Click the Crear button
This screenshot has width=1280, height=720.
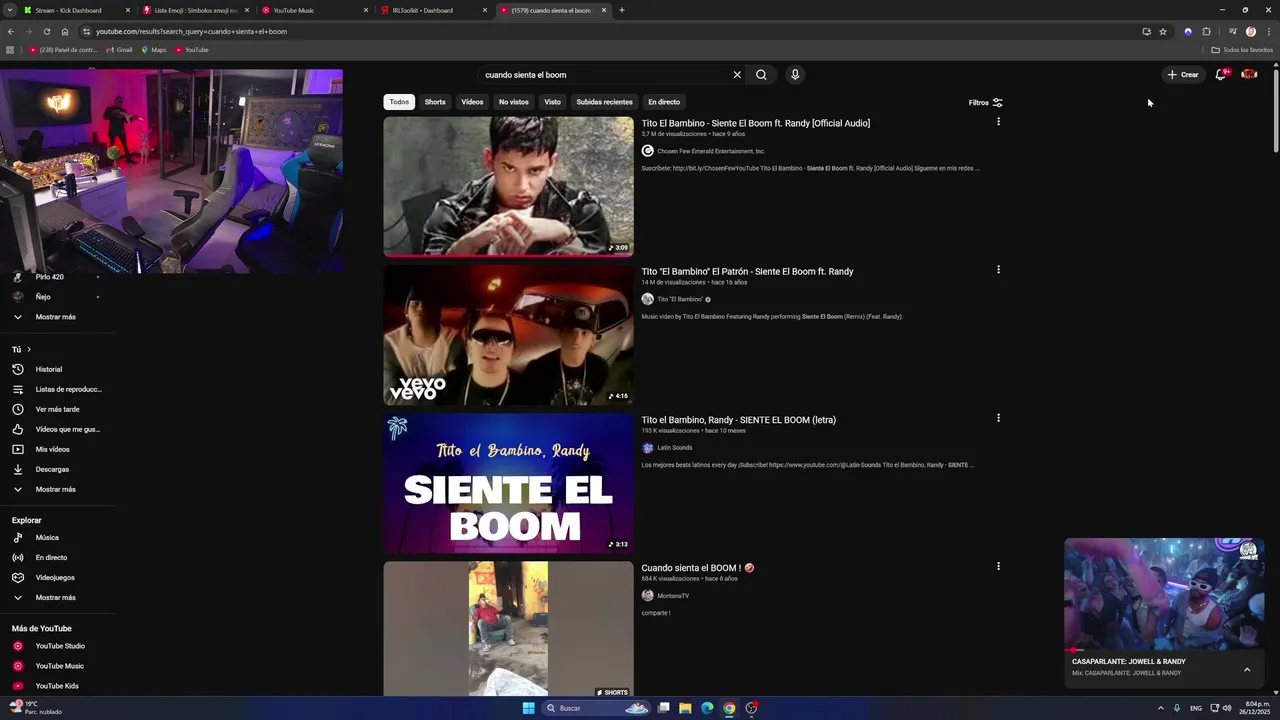click(x=1183, y=74)
